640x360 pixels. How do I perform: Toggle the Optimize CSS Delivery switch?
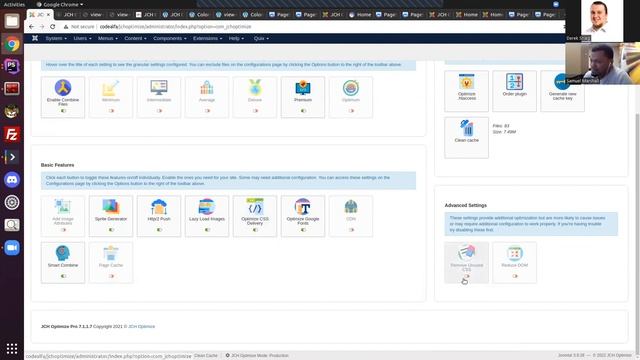pos(255,230)
